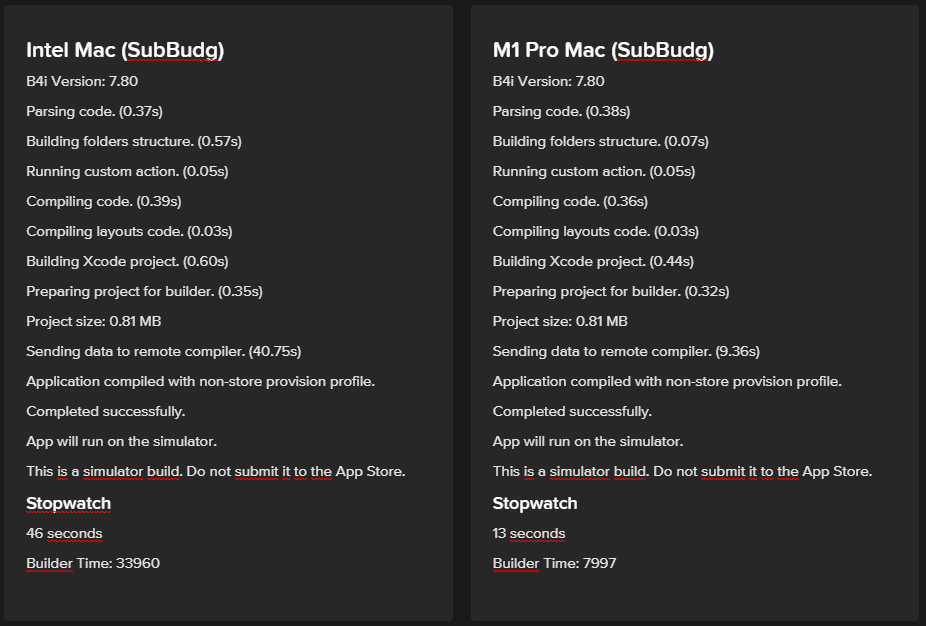
Task: Click Builder Time: 7997 text
Action: point(554,563)
